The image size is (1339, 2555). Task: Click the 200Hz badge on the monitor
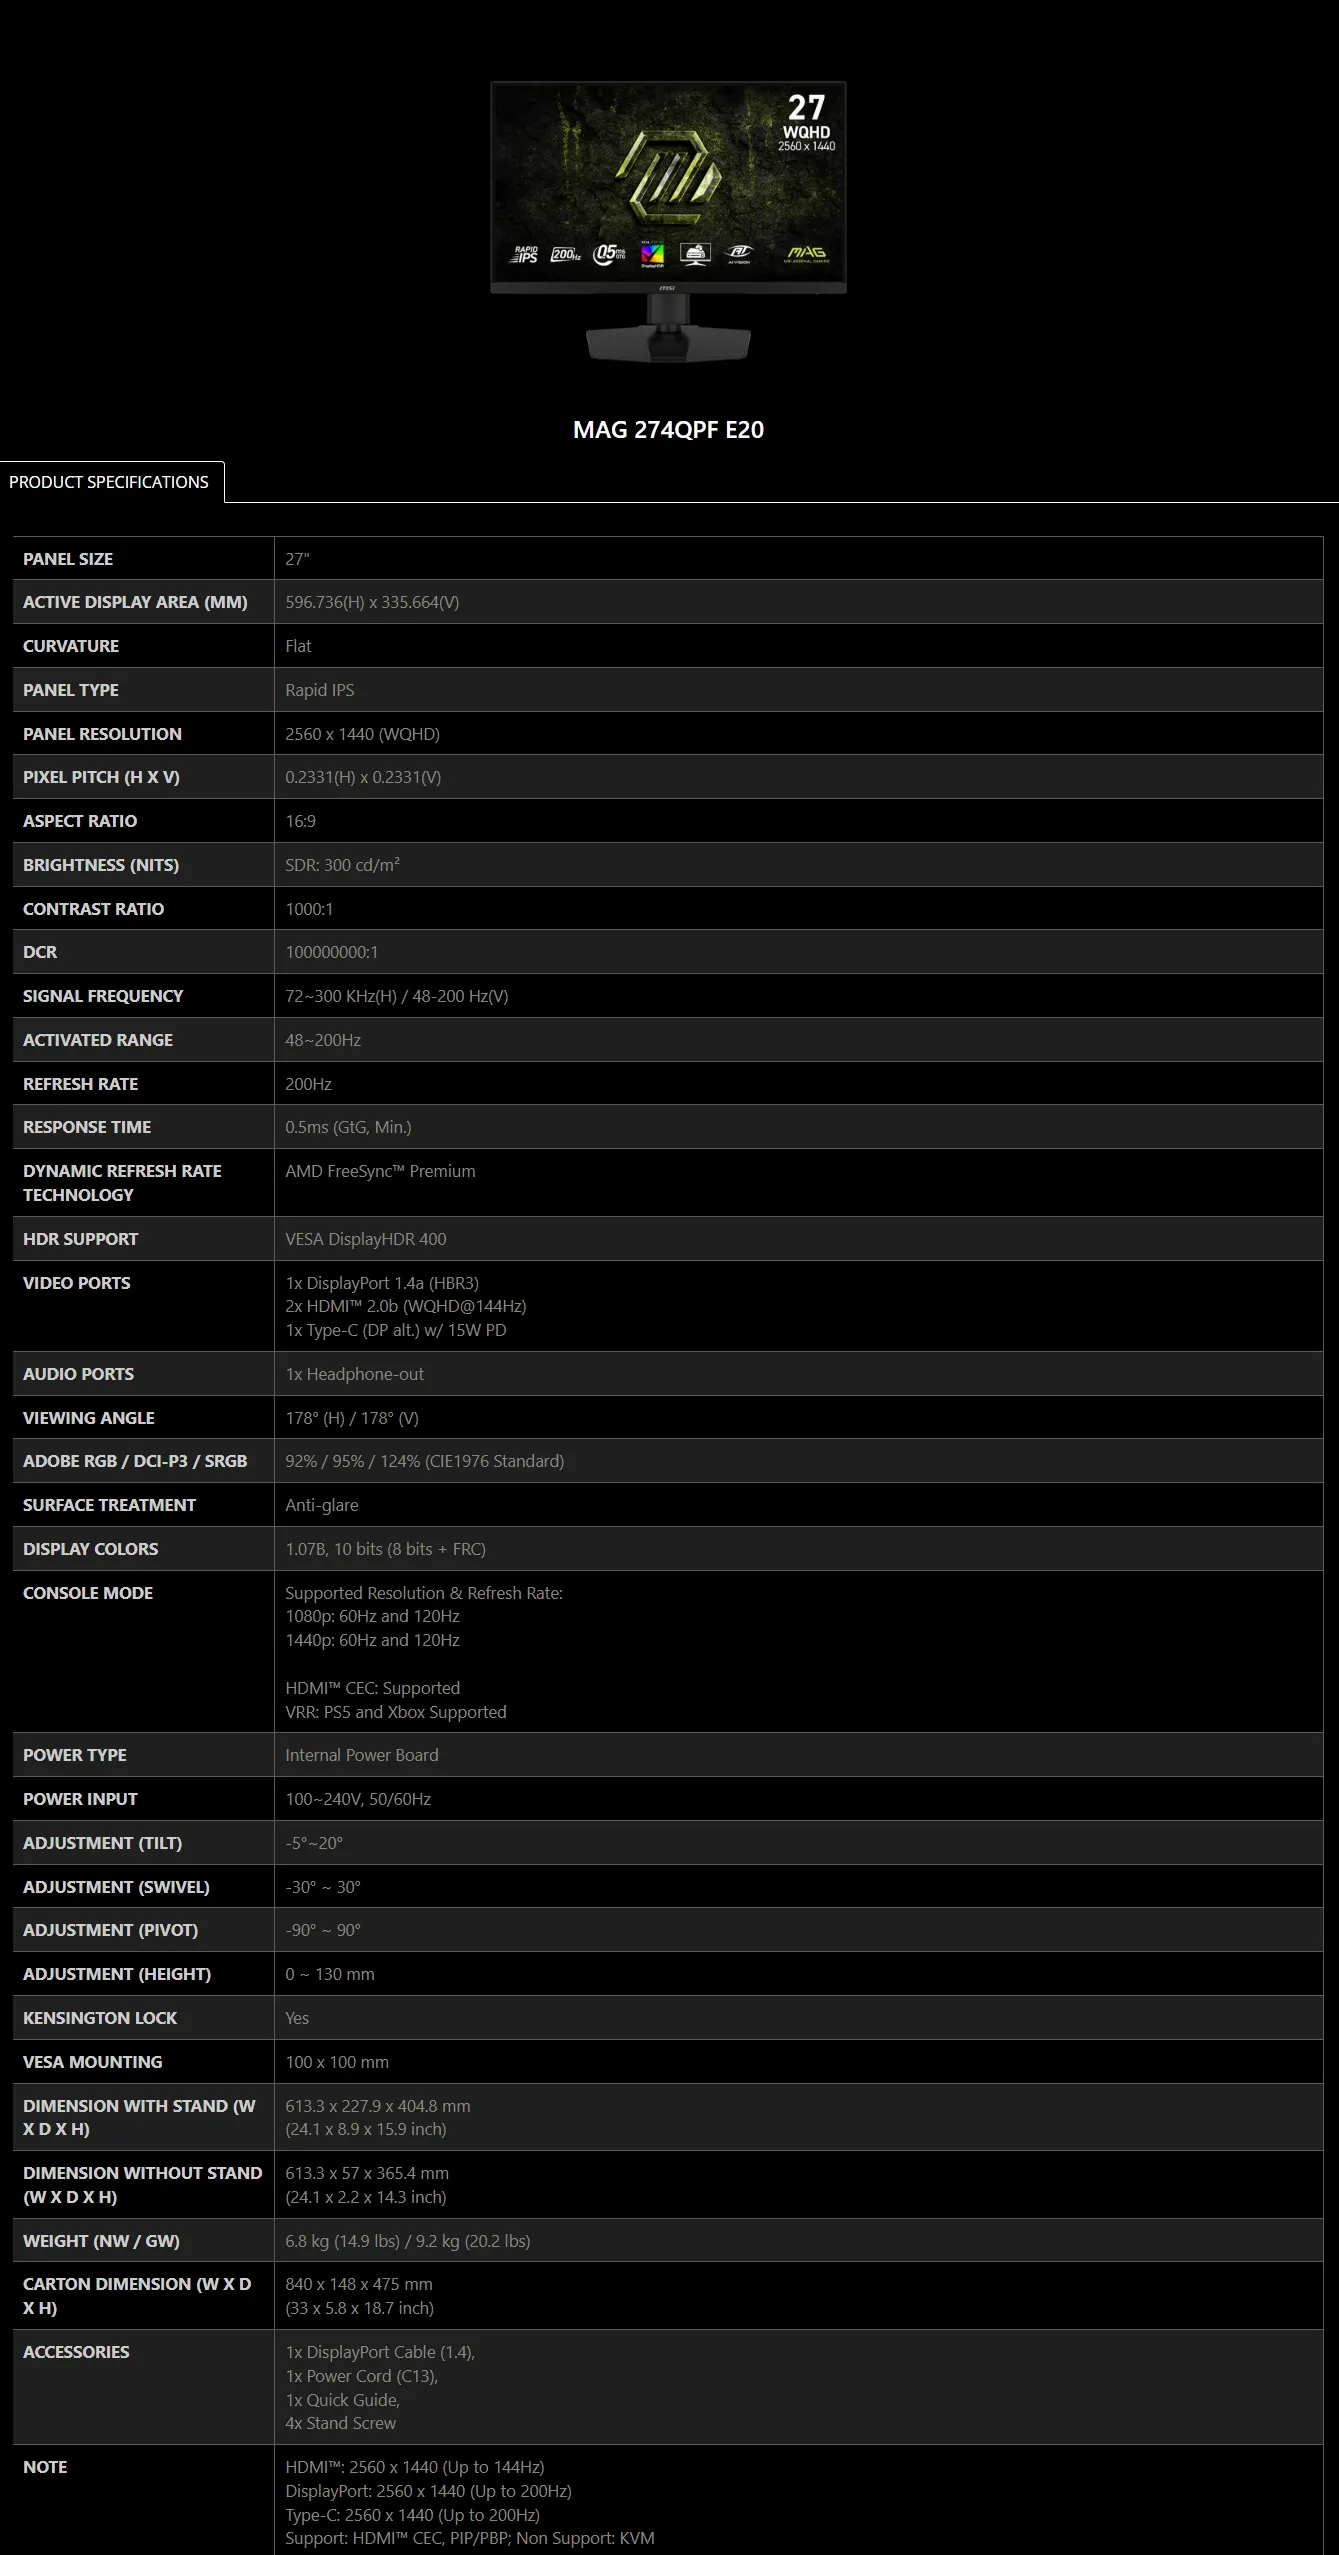566,255
